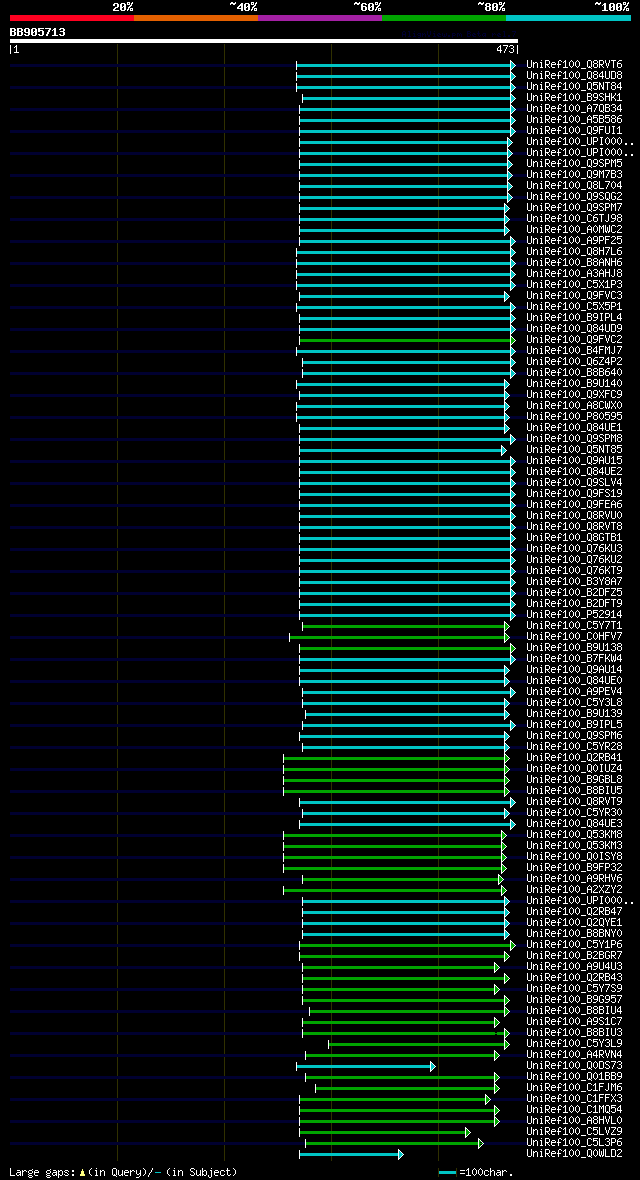Select the cyan alignment bar for Q0DS73
Screen dimensions: 640x1180
click(366, 1066)
